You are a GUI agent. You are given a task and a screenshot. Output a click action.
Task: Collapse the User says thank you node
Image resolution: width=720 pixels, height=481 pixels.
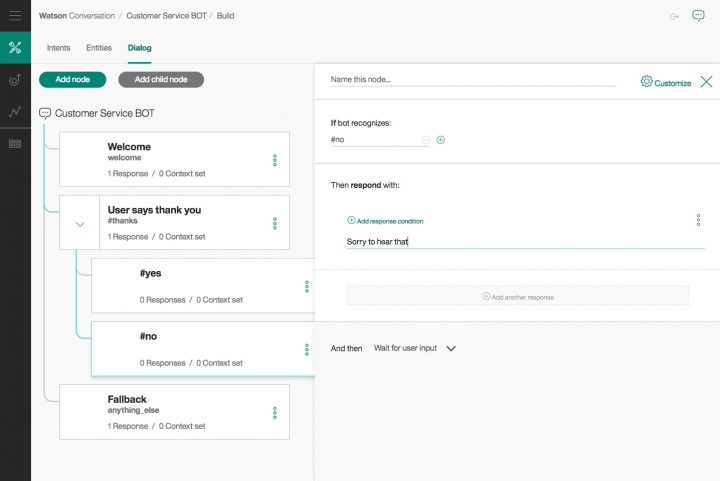tap(80, 224)
